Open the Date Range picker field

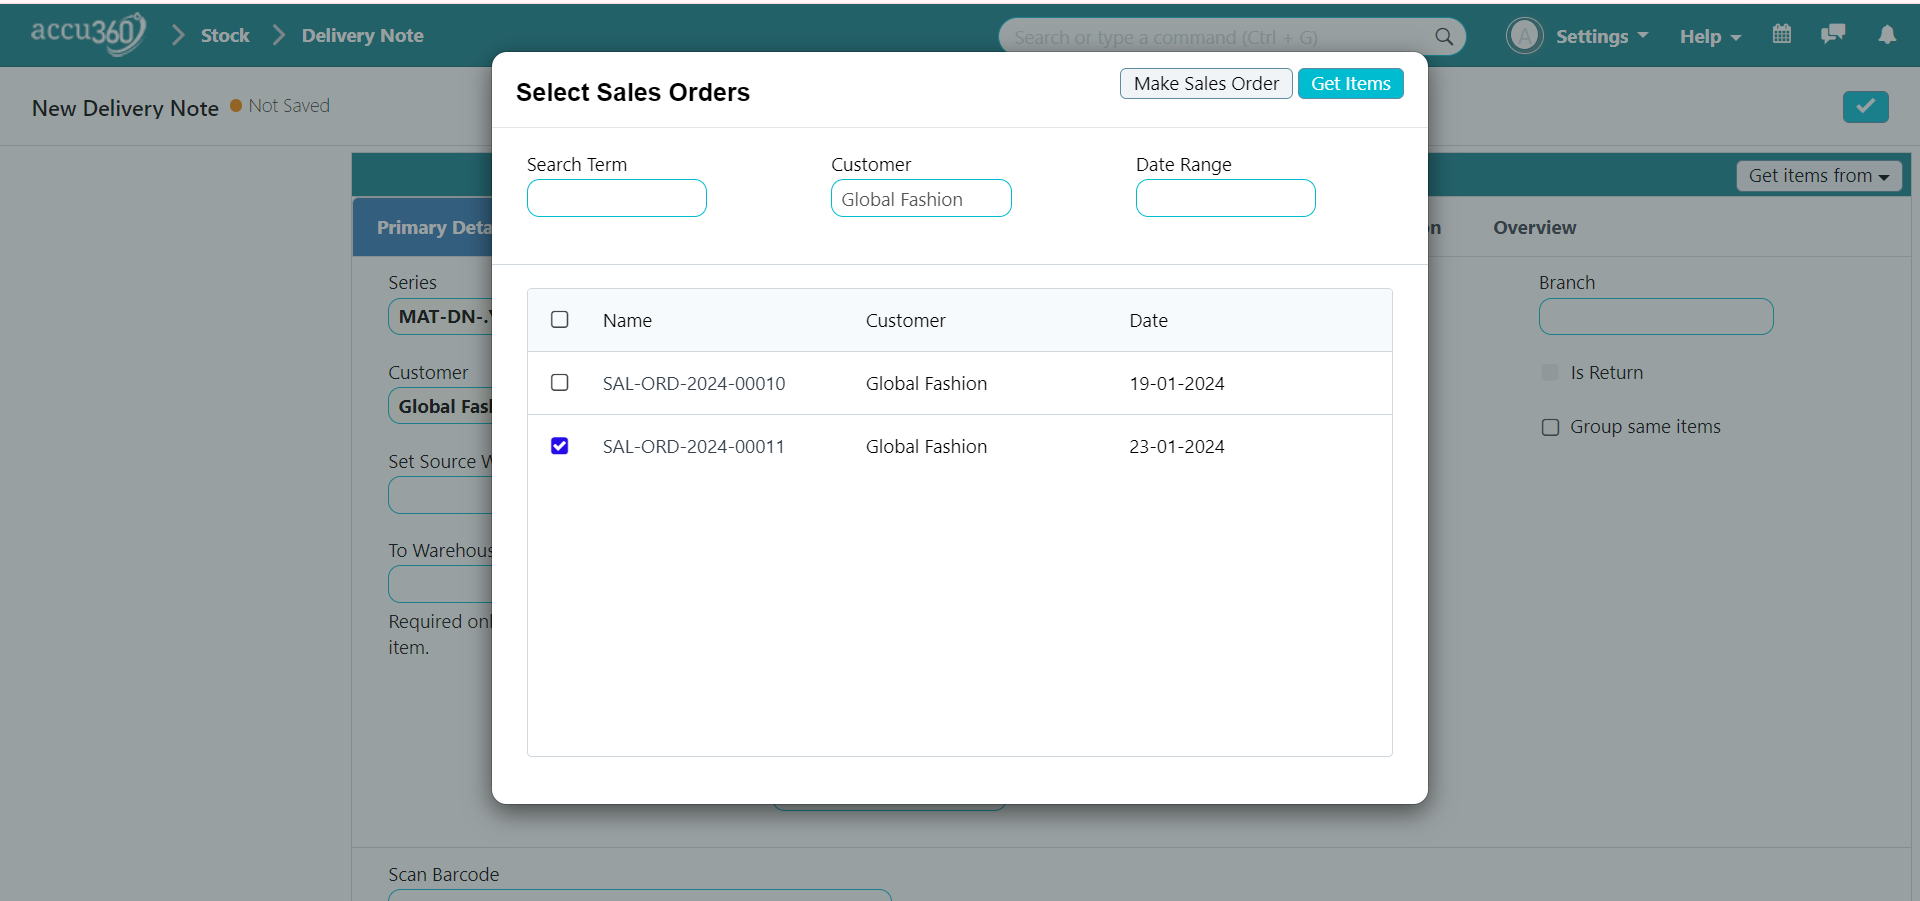(x=1225, y=198)
